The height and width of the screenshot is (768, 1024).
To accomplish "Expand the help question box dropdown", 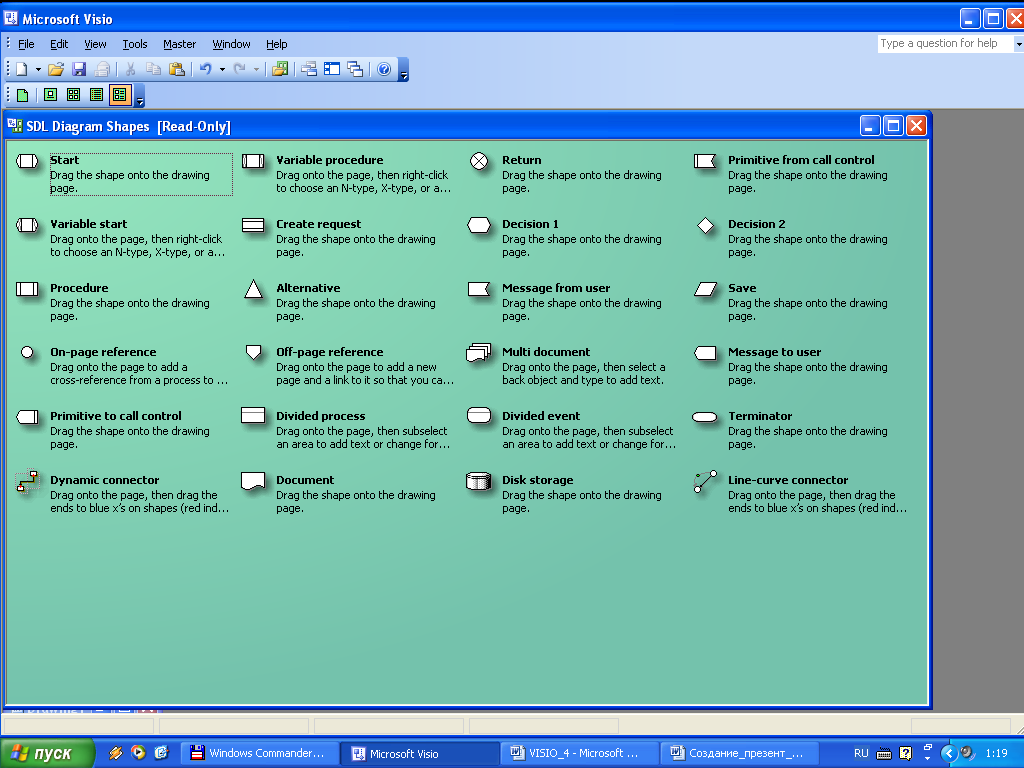I will click(x=1018, y=44).
